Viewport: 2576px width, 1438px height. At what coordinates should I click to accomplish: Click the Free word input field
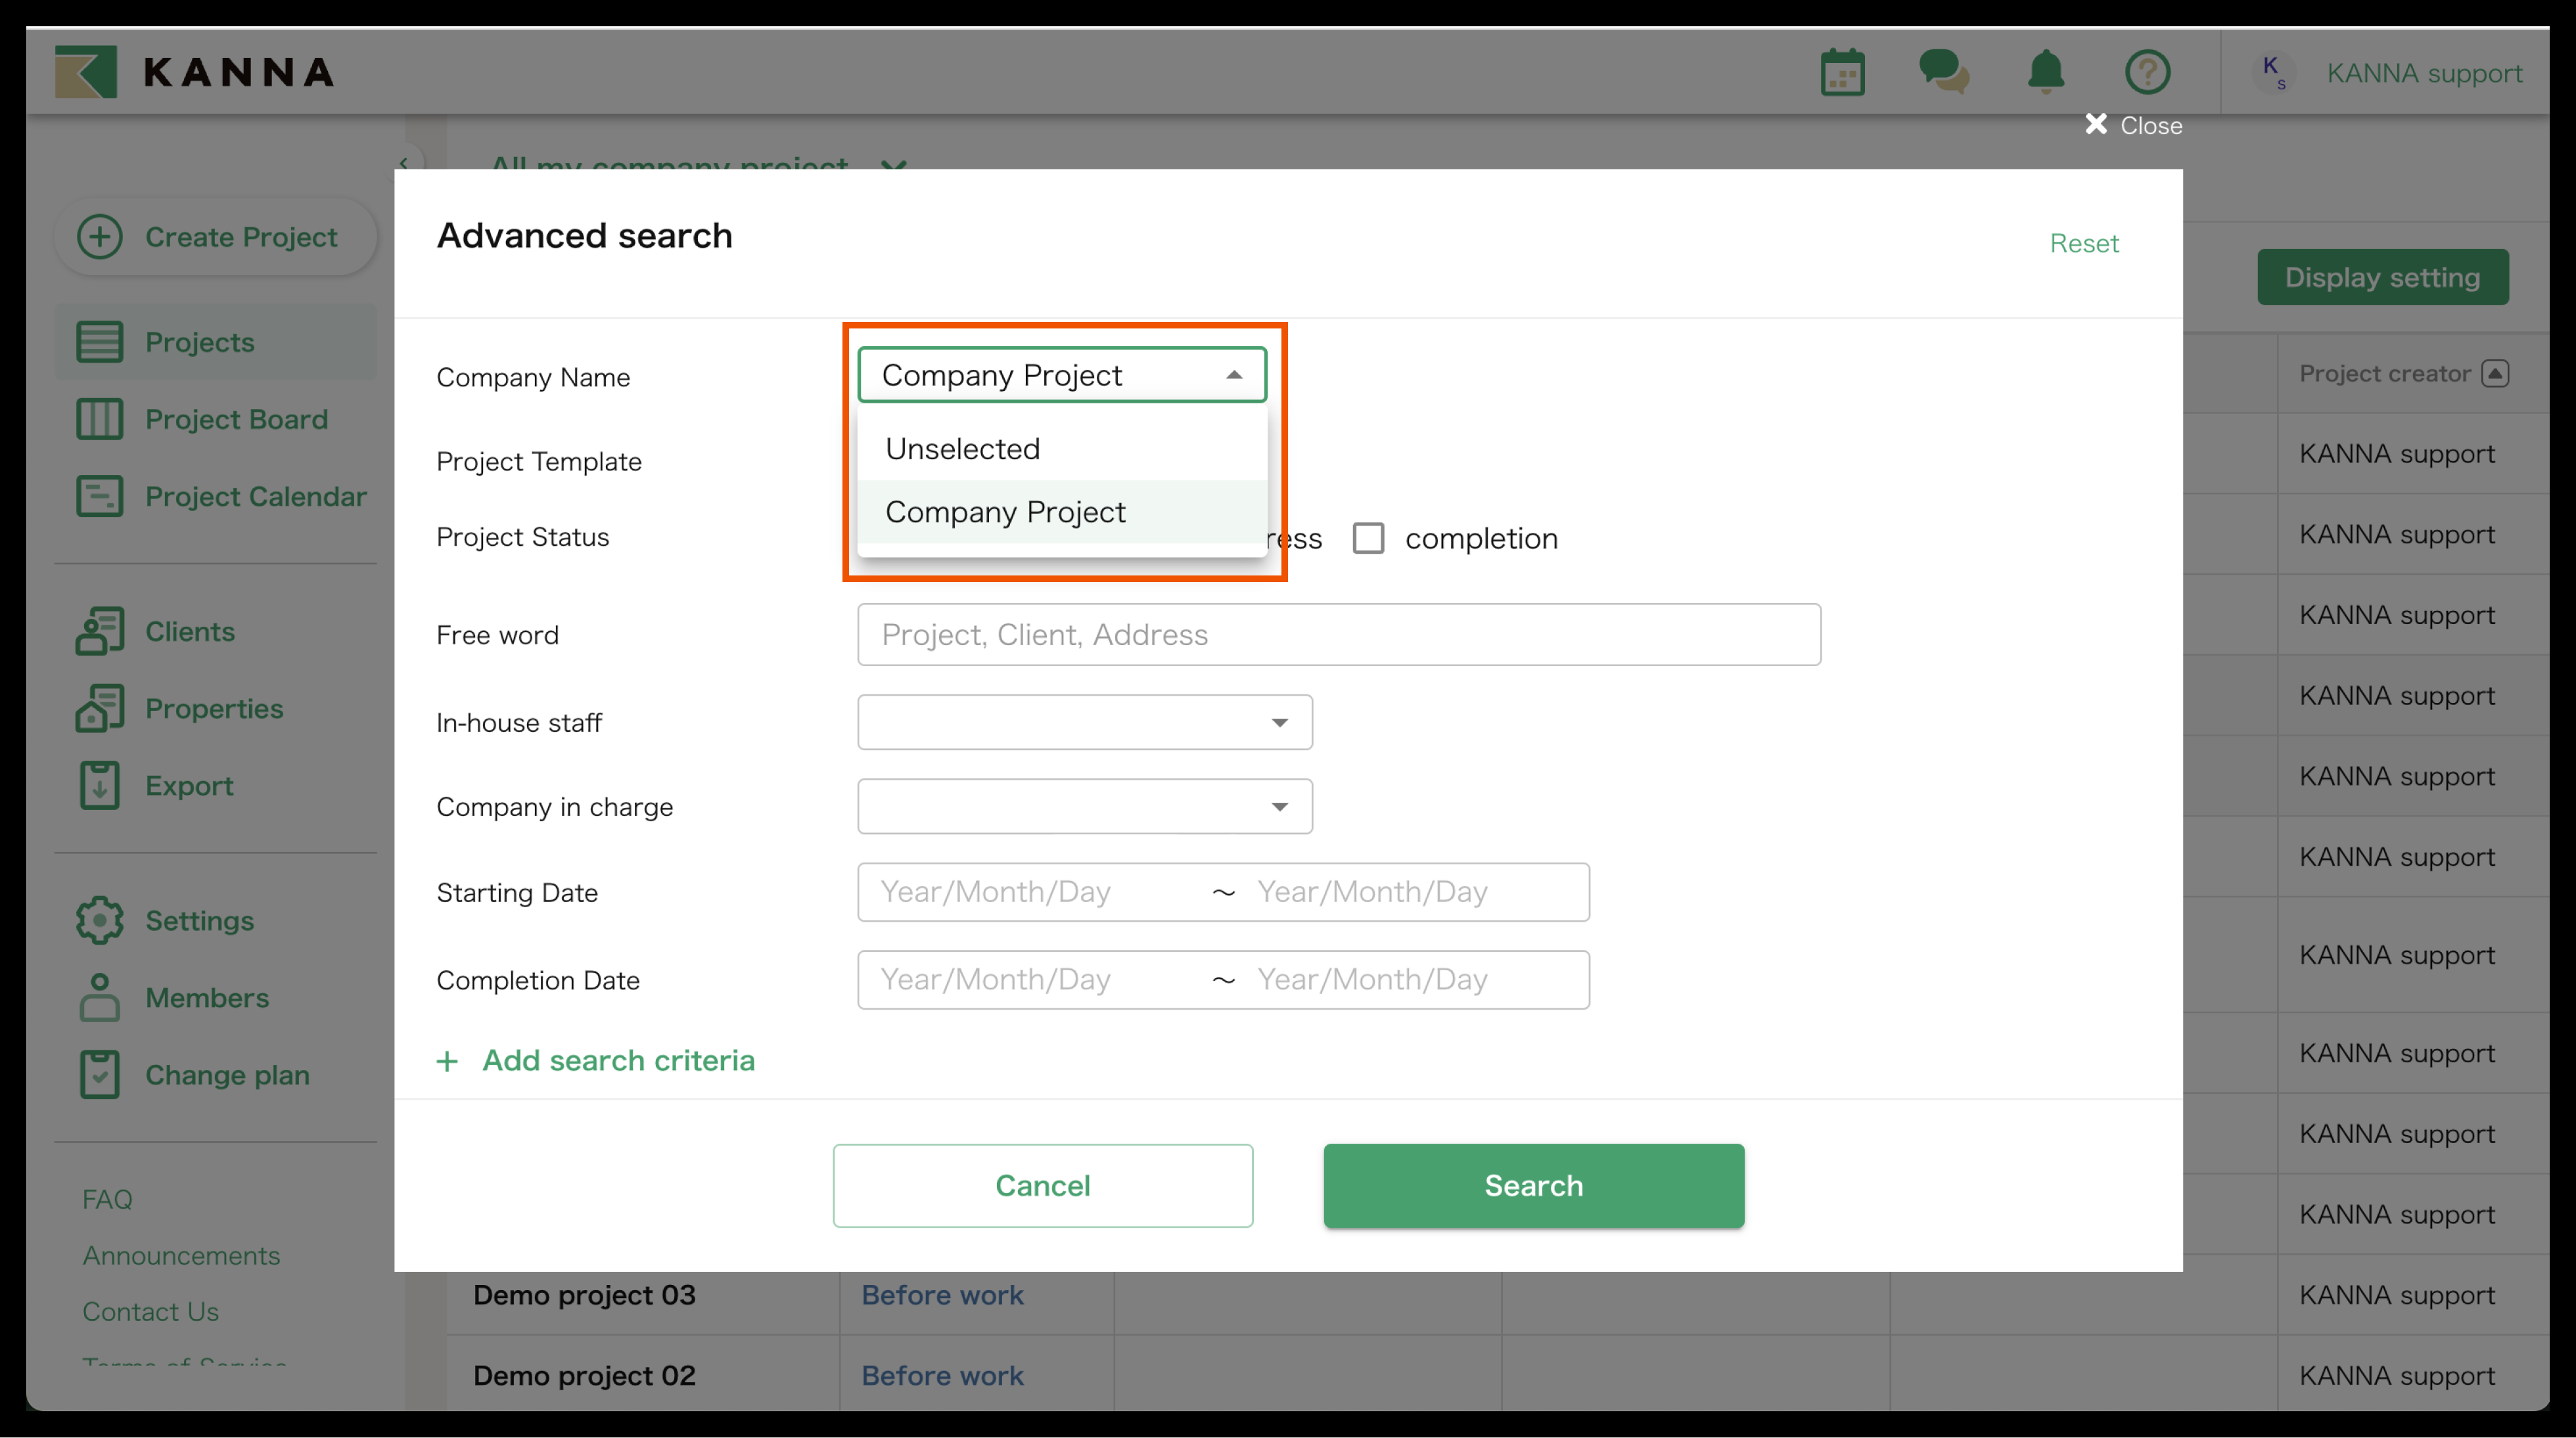[1338, 634]
